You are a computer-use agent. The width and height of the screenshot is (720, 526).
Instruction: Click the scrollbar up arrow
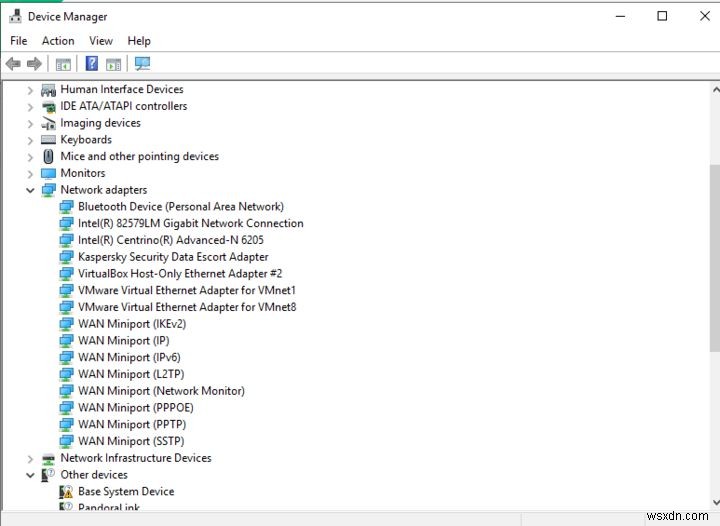click(x=715, y=90)
